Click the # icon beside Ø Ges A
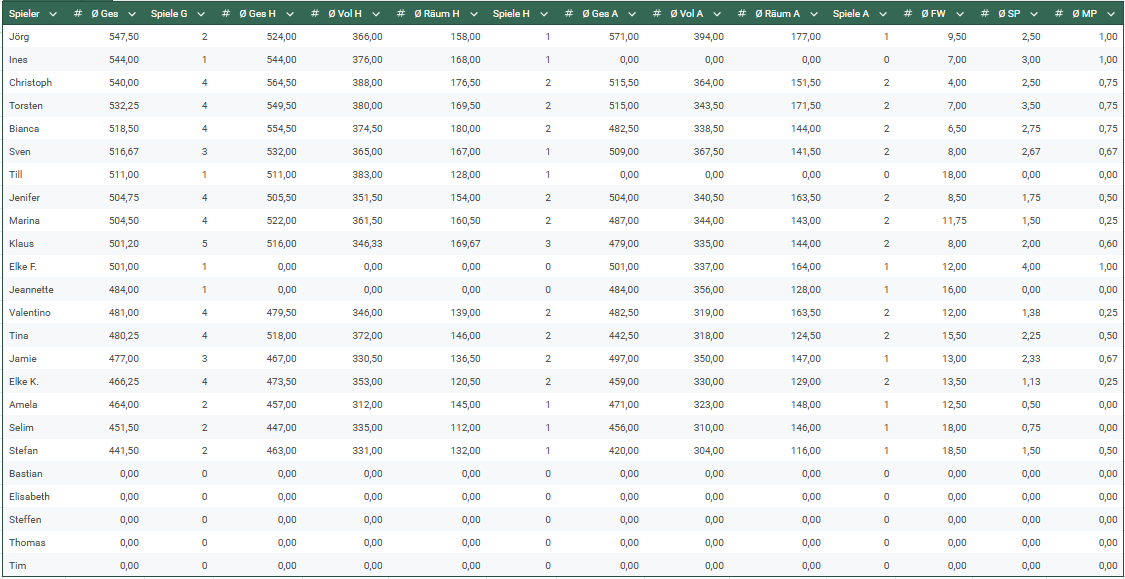Viewport: 1125px width, 579px height. (x=568, y=14)
